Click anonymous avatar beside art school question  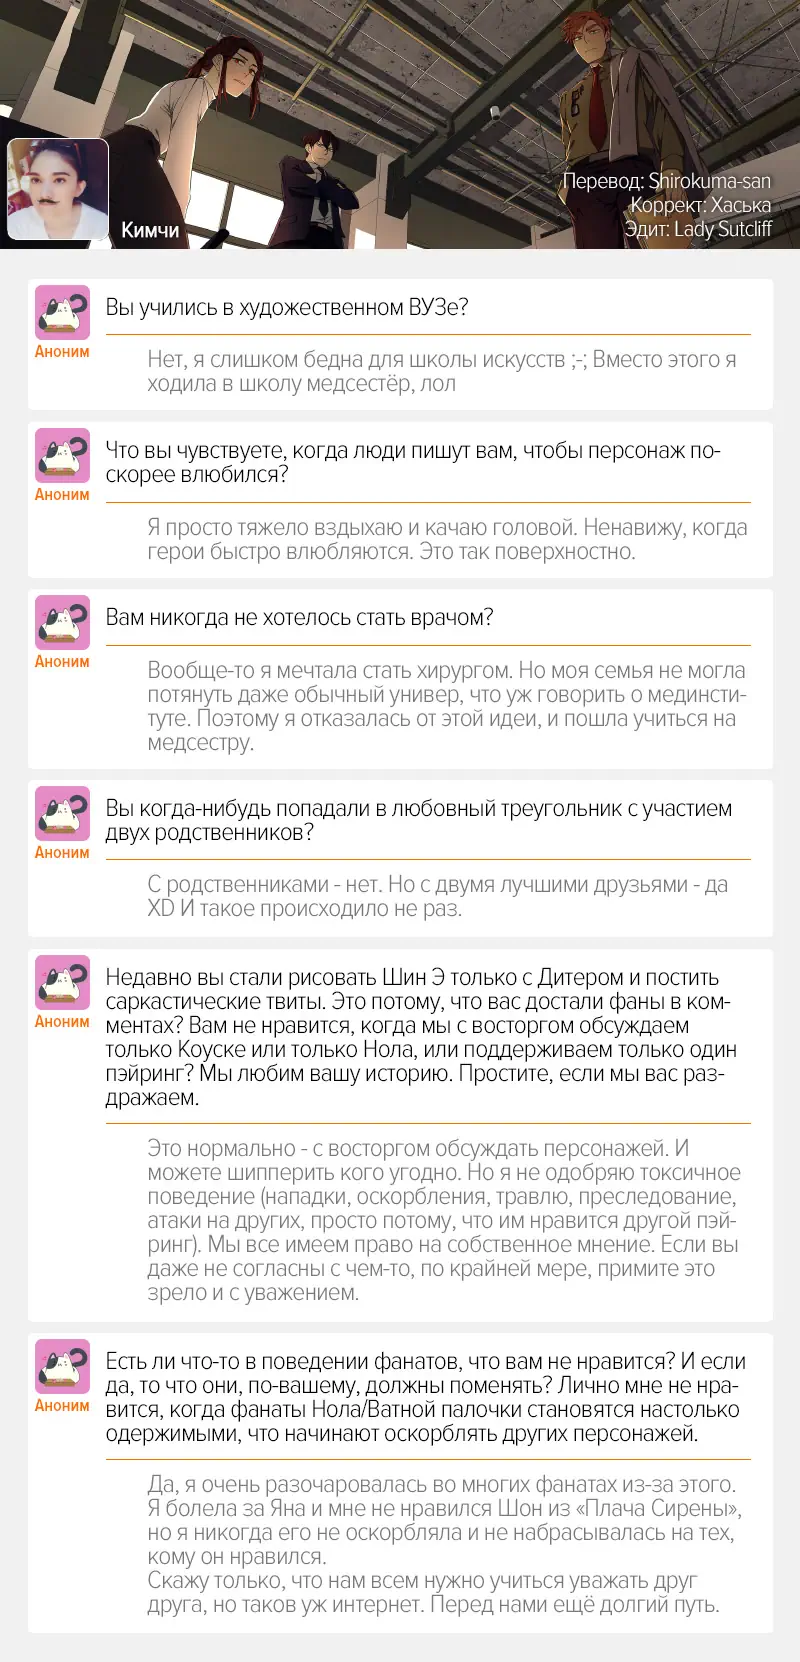pos(62,312)
